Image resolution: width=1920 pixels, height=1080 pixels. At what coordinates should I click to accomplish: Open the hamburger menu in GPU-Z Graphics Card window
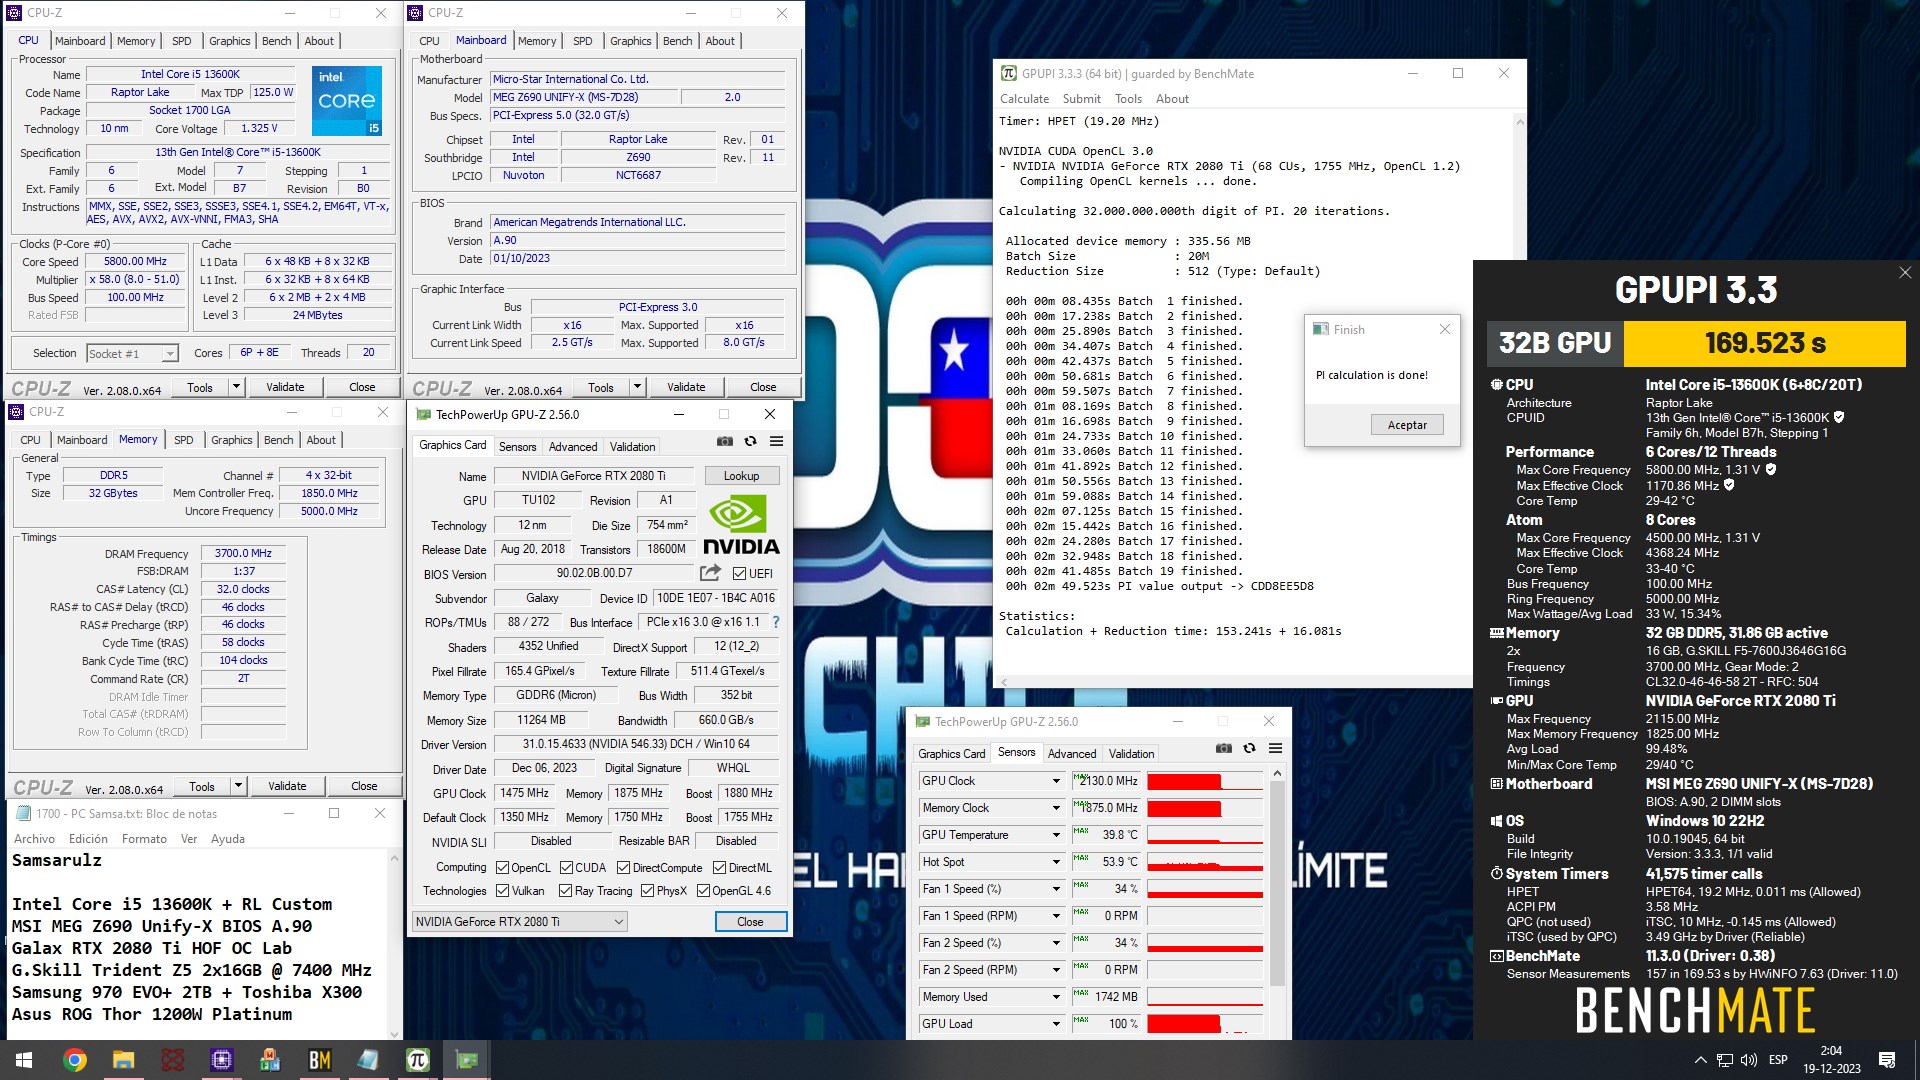[x=776, y=441]
